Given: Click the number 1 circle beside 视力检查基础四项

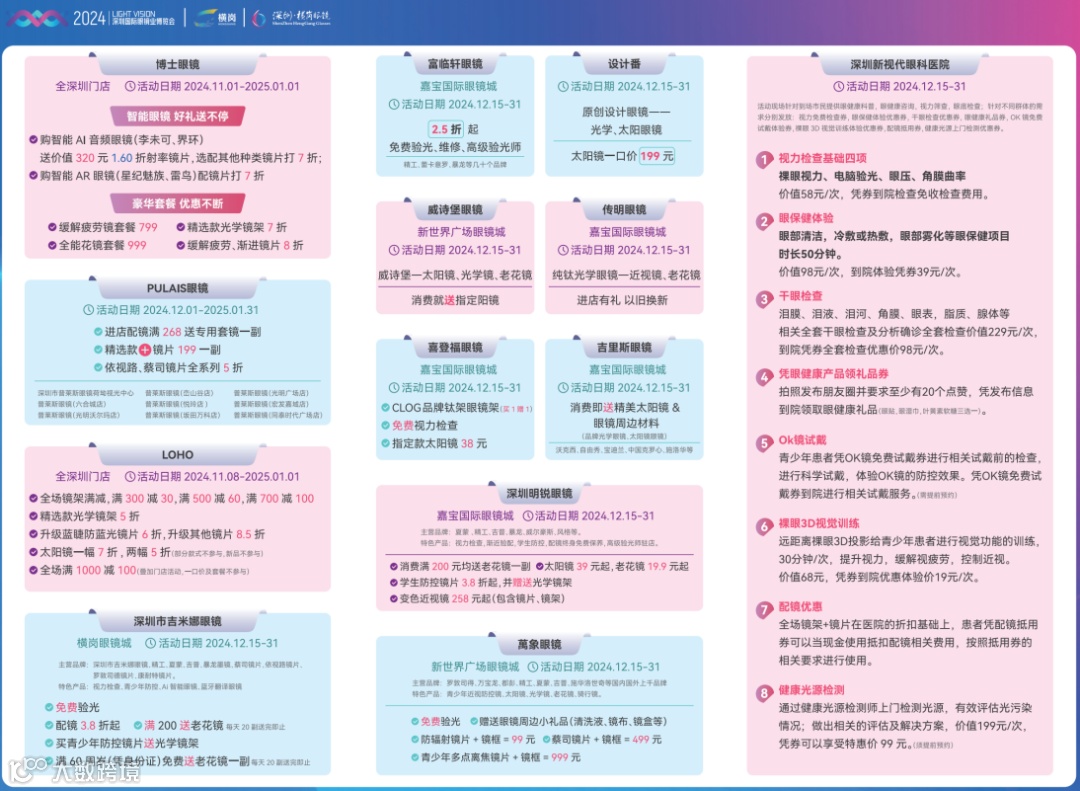Looking at the screenshot, I should (764, 160).
